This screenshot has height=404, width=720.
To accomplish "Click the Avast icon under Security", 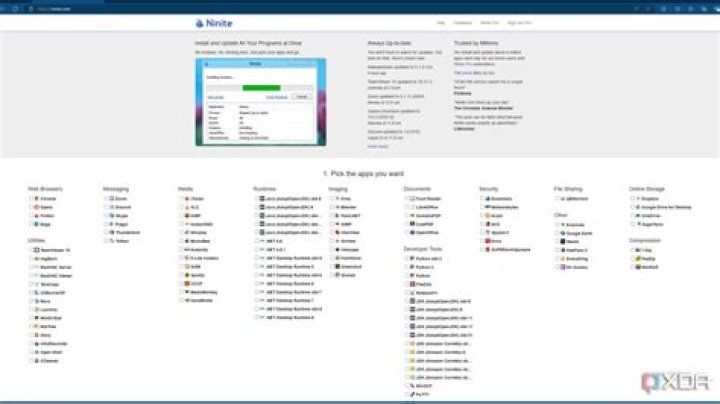I will click(x=488, y=216).
